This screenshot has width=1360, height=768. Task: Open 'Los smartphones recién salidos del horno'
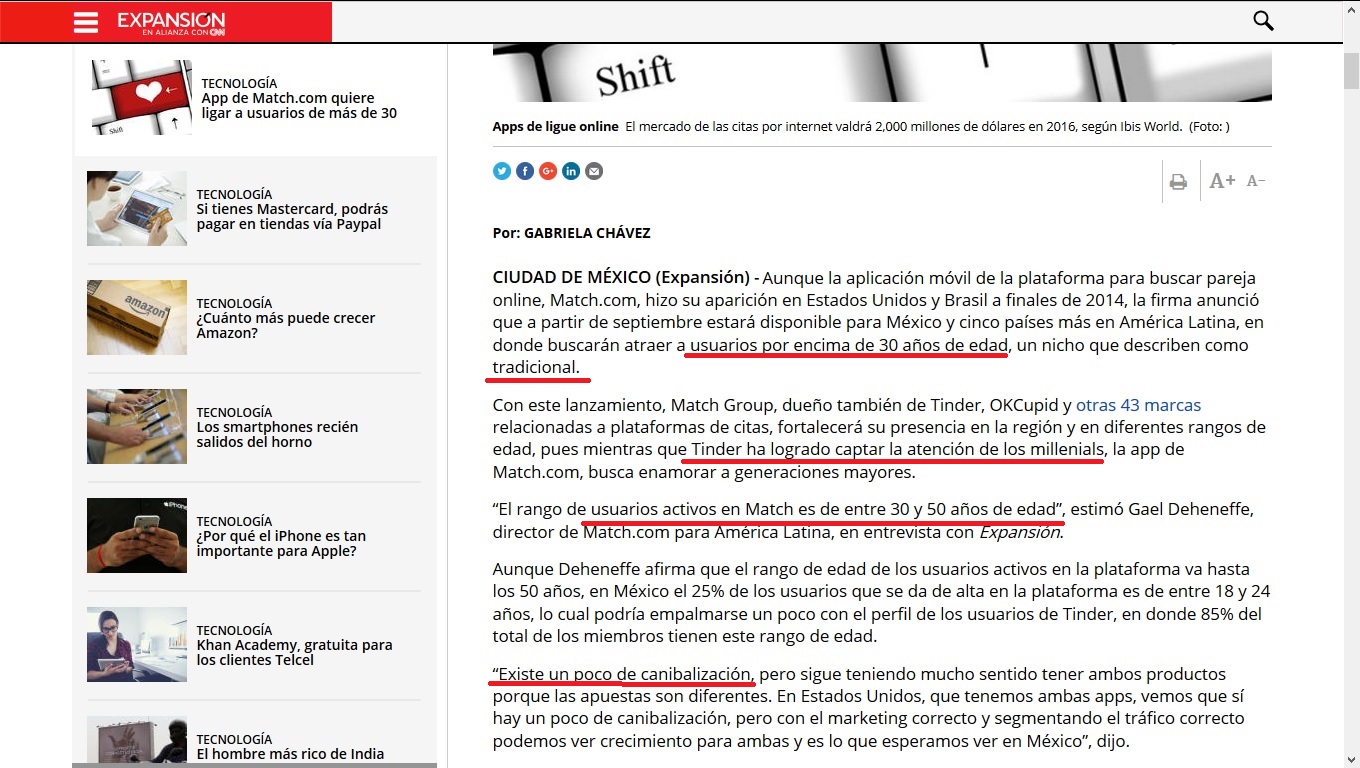277,435
